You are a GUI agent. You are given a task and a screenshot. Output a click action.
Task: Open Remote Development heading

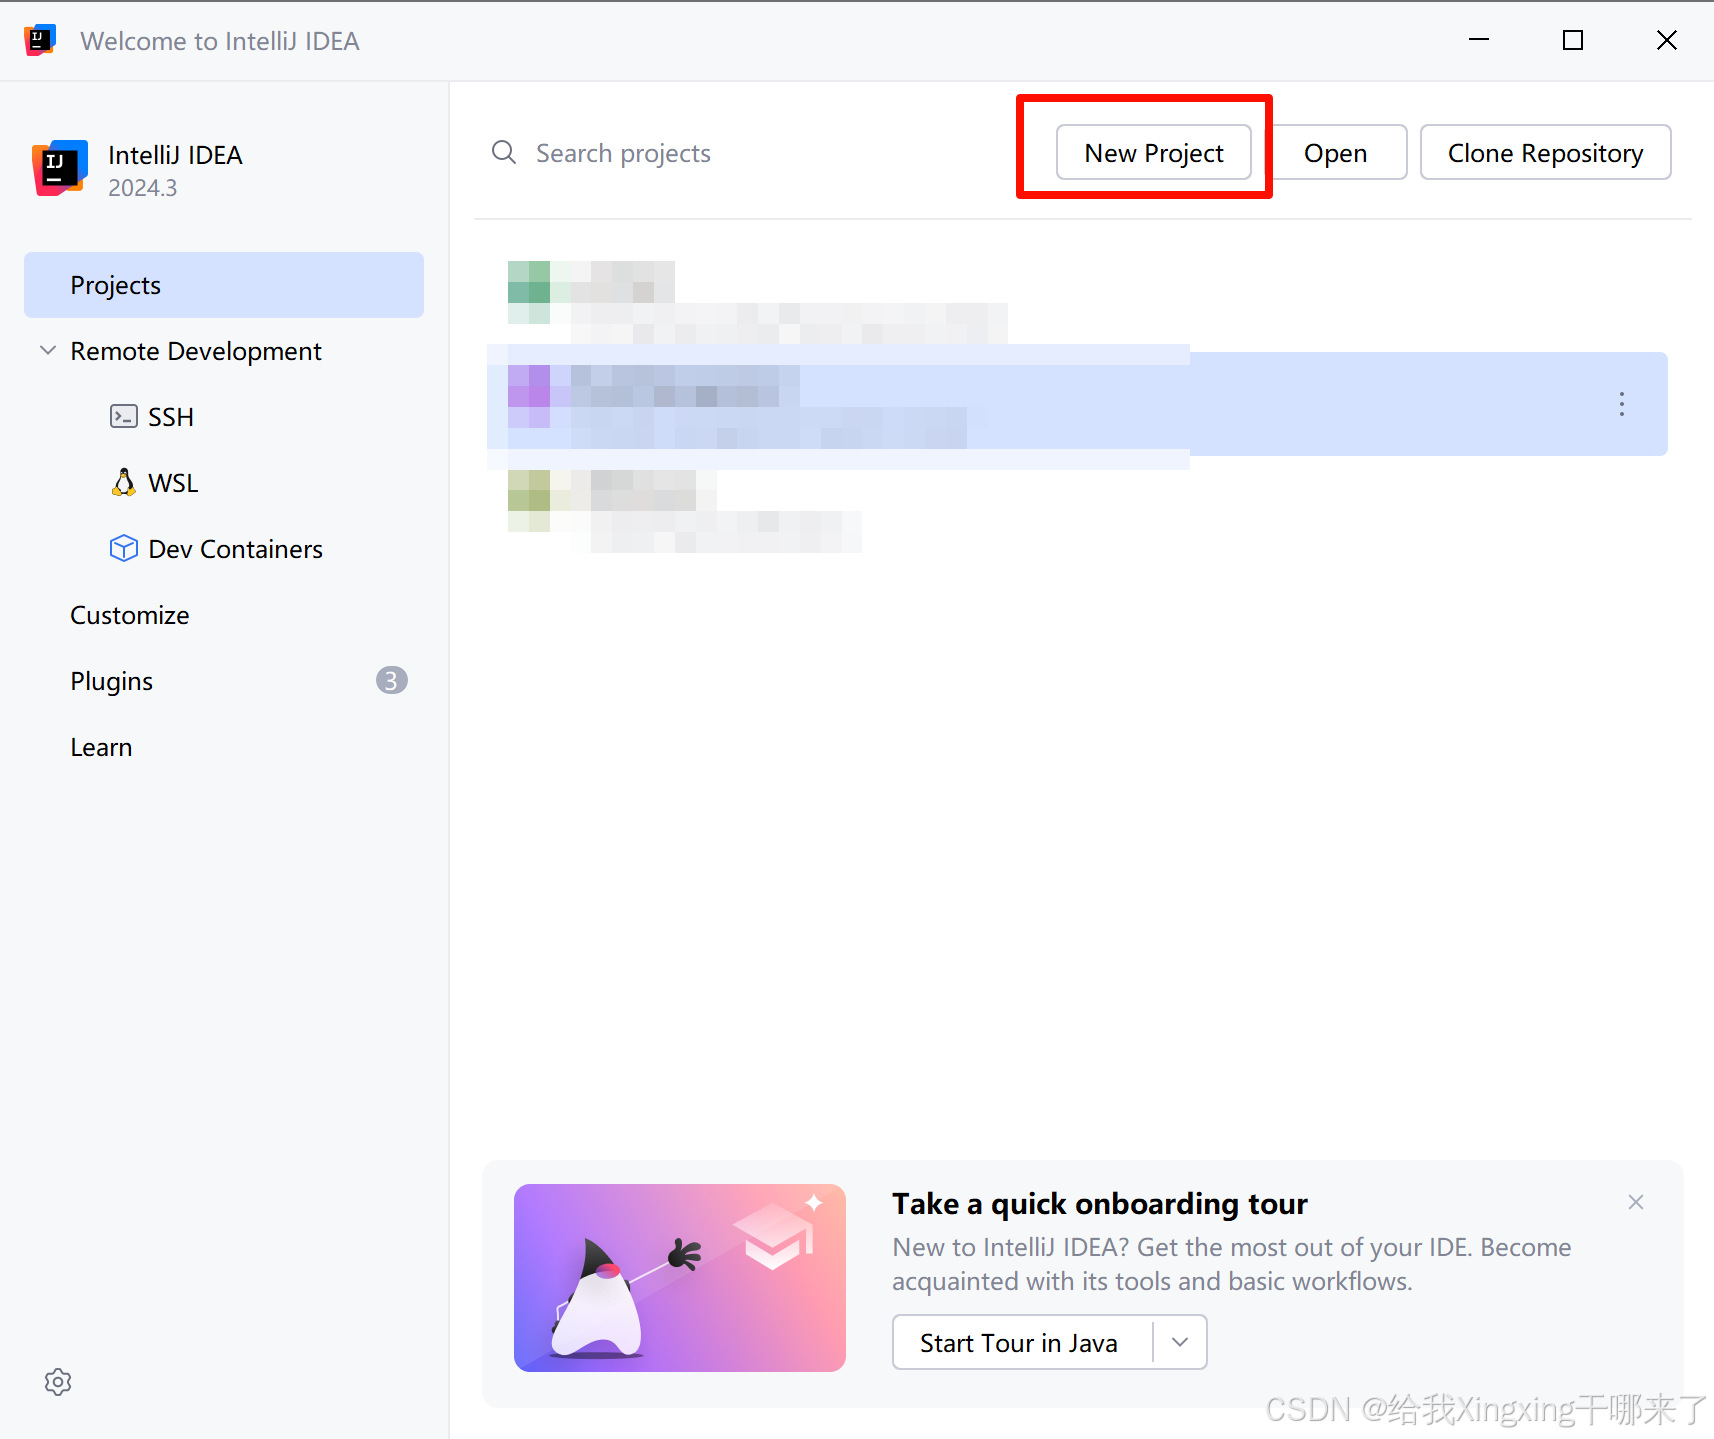(196, 351)
